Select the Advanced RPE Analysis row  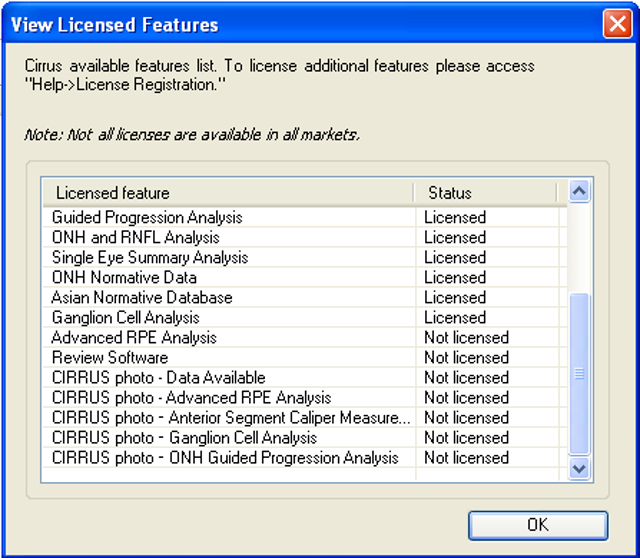pyautogui.click(x=305, y=337)
